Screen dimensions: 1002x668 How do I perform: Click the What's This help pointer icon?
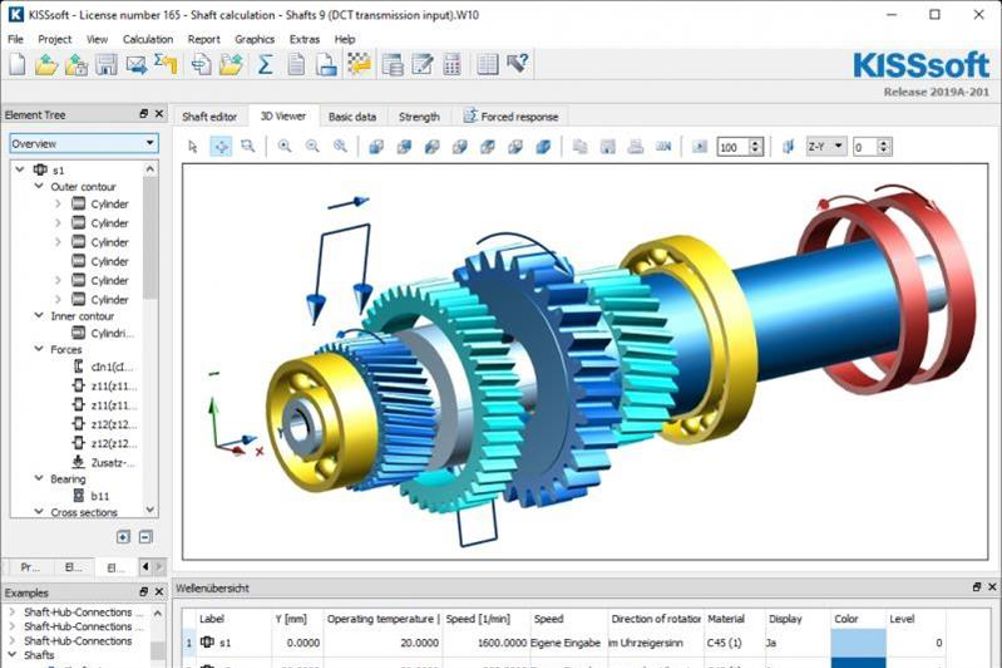(x=518, y=64)
